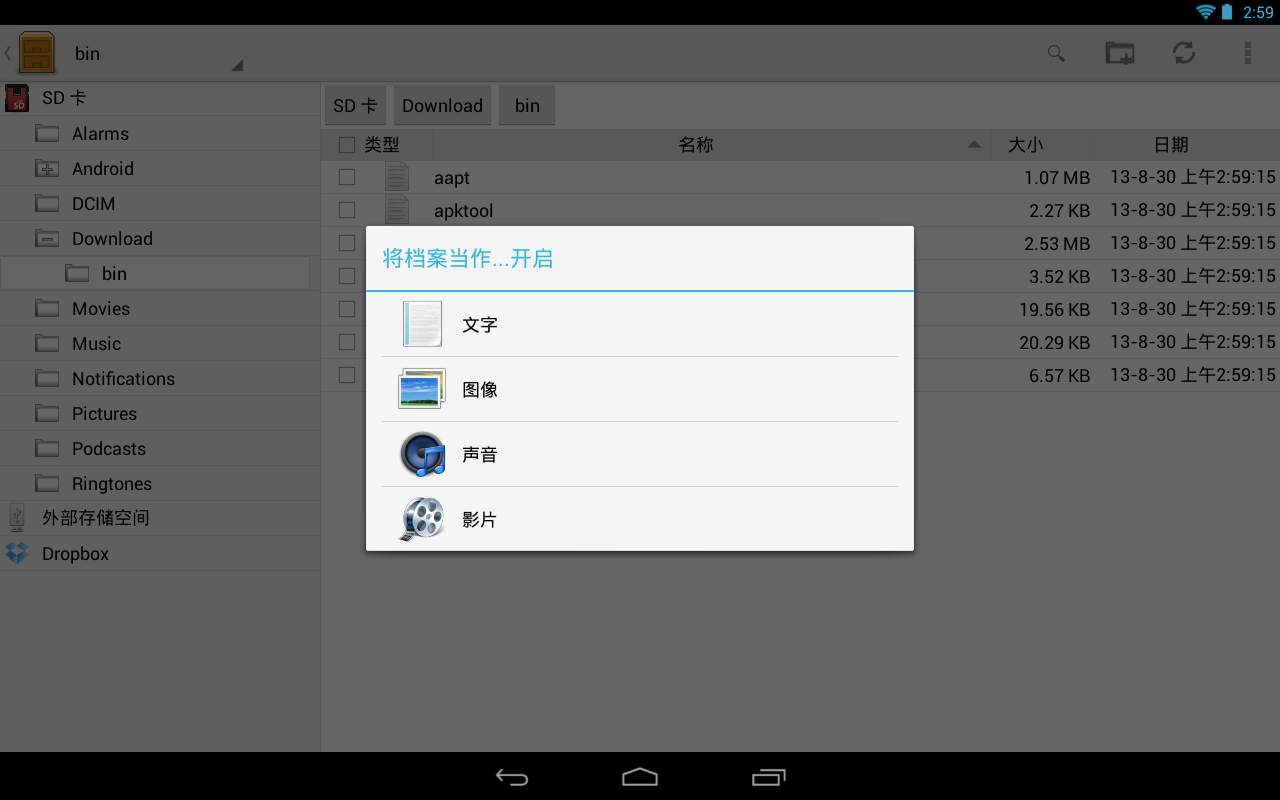Viewport: 1280px width, 800px height.
Task: Click the bin breadcrumb button
Action: [527, 105]
